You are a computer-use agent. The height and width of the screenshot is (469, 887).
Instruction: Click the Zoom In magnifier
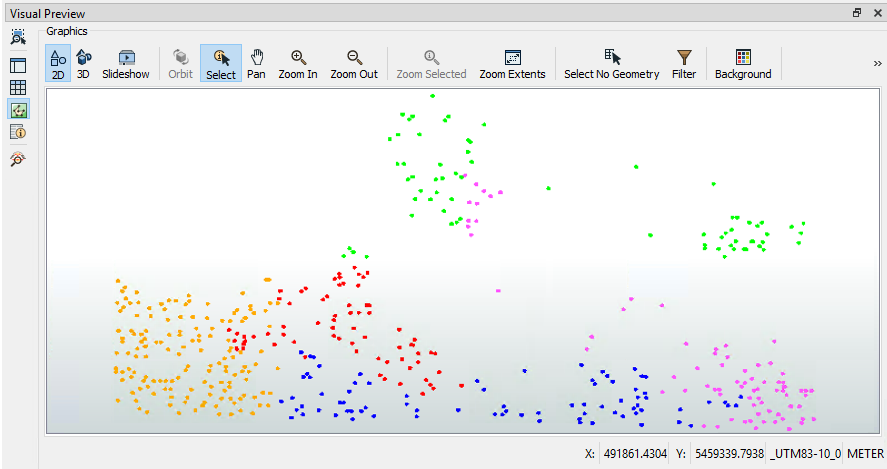pyautogui.click(x=298, y=64)
